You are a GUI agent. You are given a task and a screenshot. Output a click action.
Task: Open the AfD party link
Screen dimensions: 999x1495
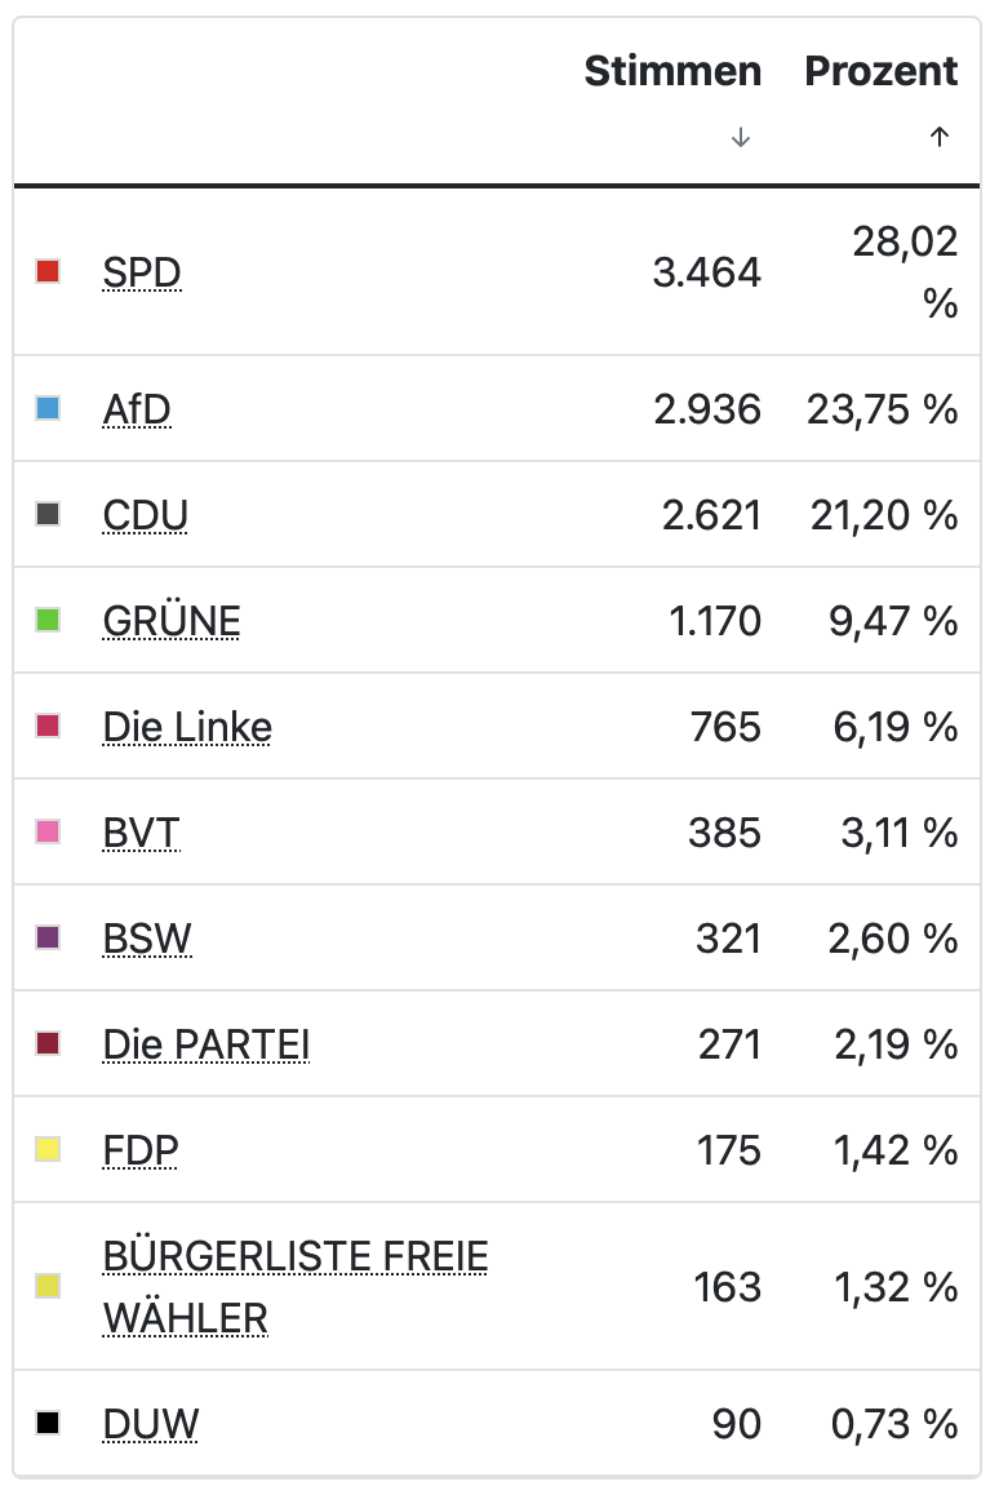(x=137, y=409)
